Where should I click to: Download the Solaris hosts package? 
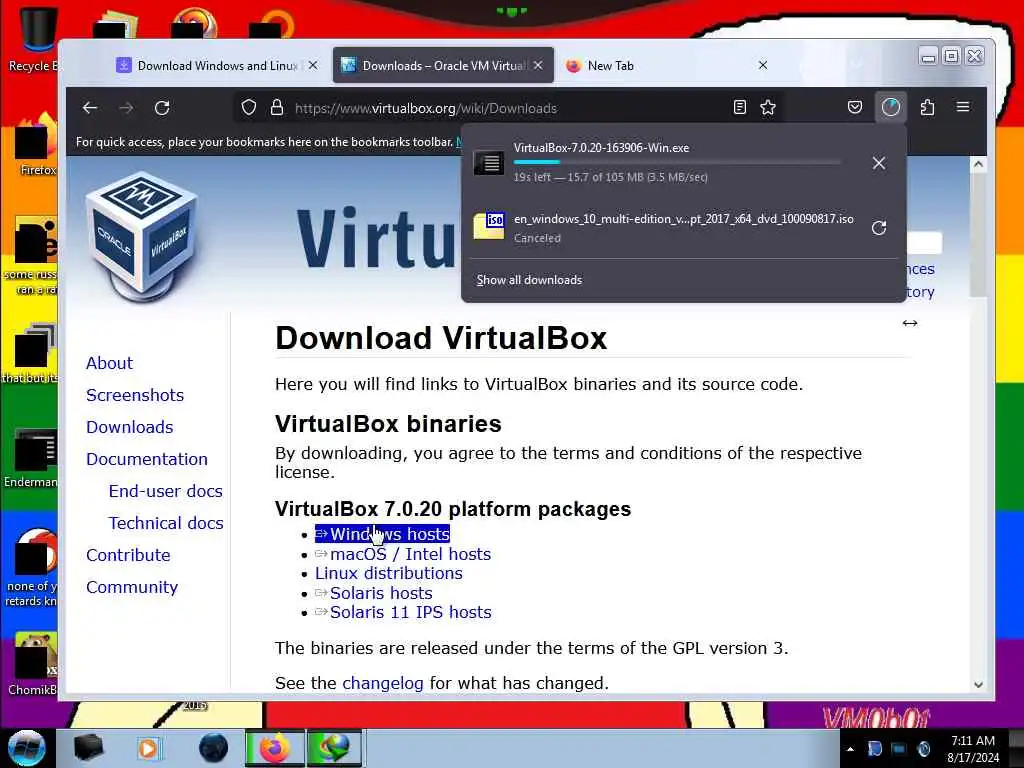pyautogui.click(x=374, y=593)
